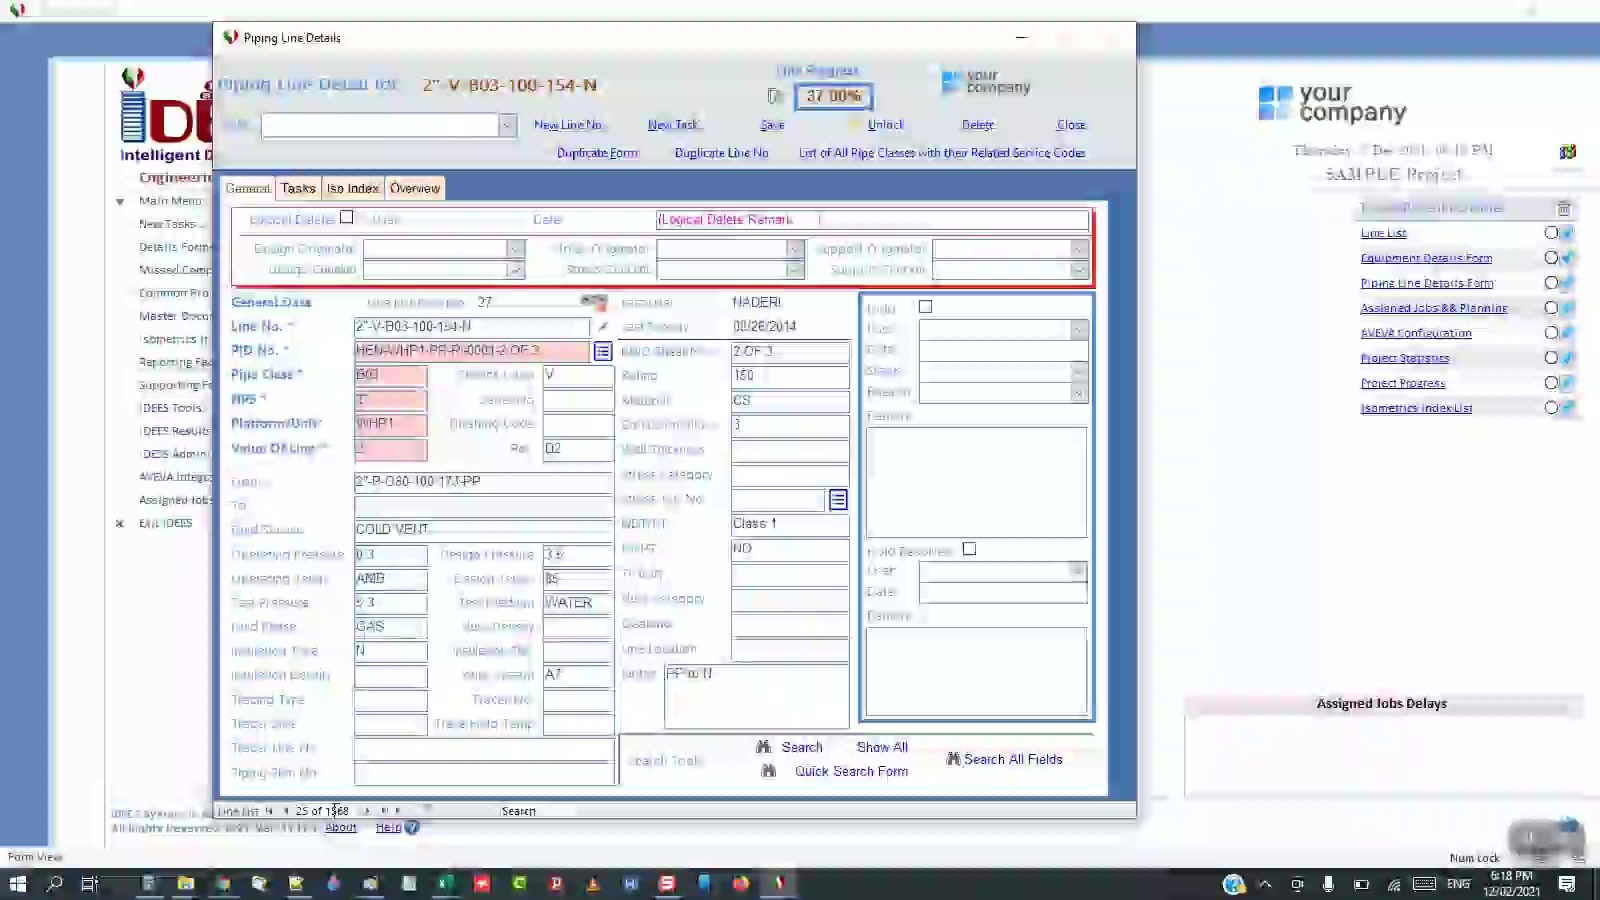Click the binoculars icon next to Search
Screen dimensions: 1600x900
coord(764,747)
